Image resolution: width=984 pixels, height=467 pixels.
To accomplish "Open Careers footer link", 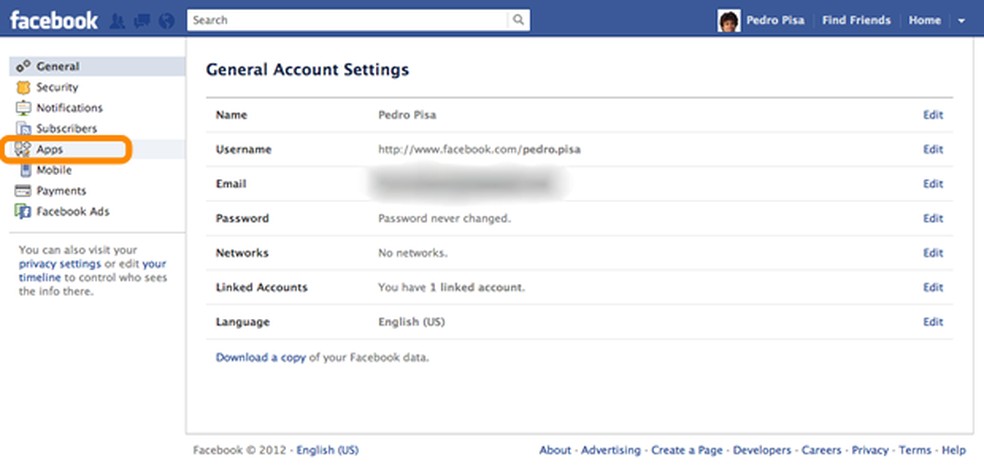I will pyautogui.click(x=821, y=450).
